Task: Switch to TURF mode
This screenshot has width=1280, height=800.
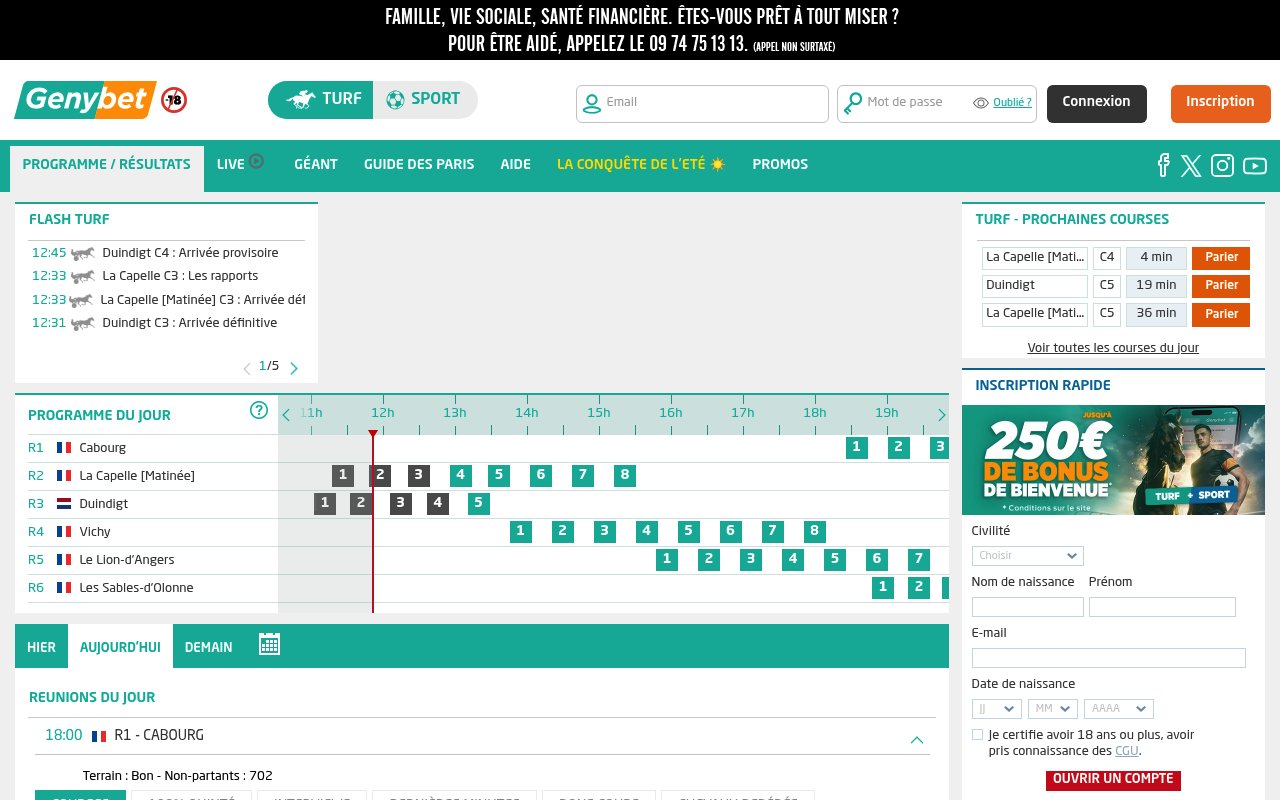Action: click(x=321, y=100)
